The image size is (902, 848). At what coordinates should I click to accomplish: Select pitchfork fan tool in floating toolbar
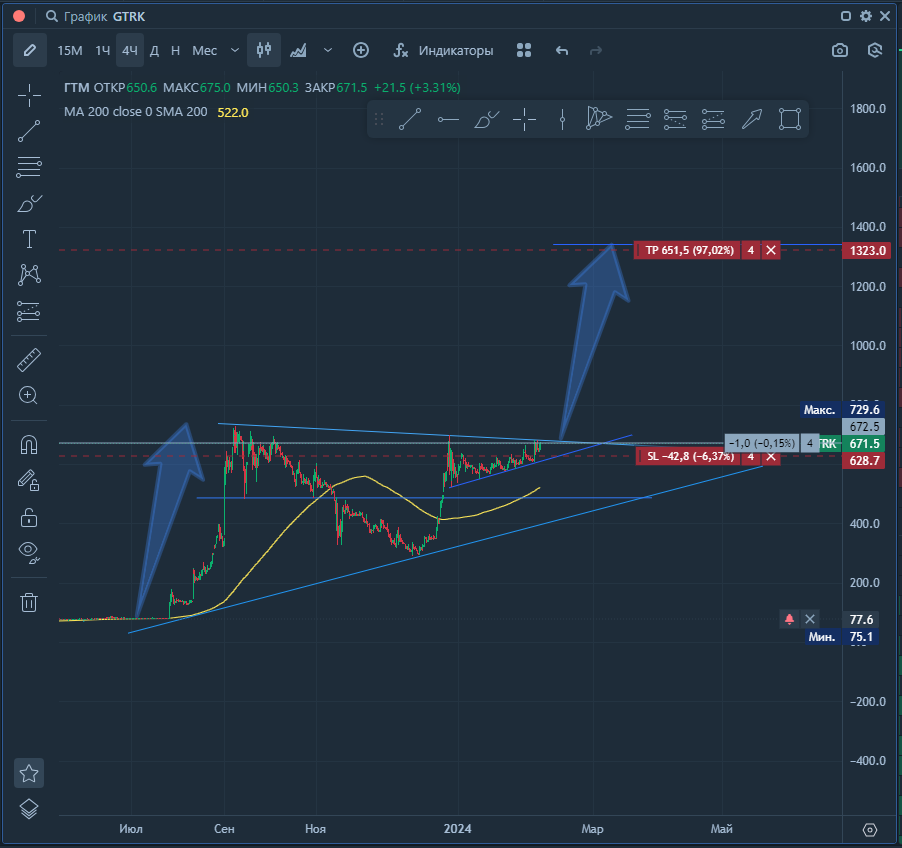coord(599,119)
